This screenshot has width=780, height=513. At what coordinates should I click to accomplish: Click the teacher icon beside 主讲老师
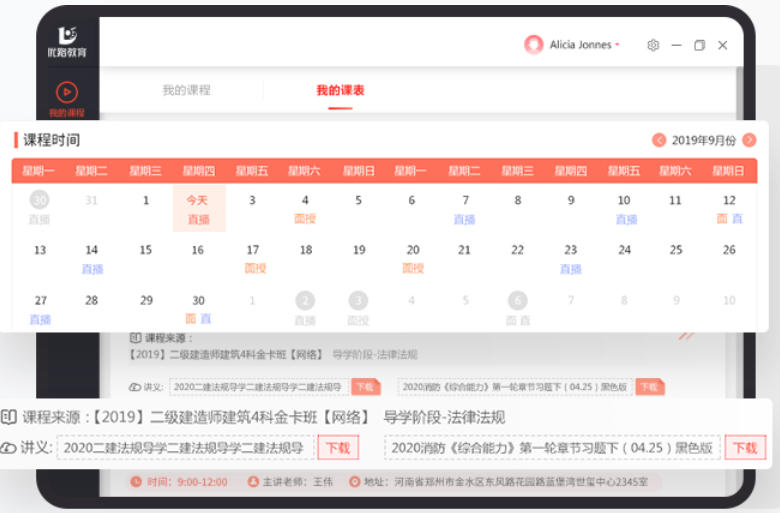point(253,482)
